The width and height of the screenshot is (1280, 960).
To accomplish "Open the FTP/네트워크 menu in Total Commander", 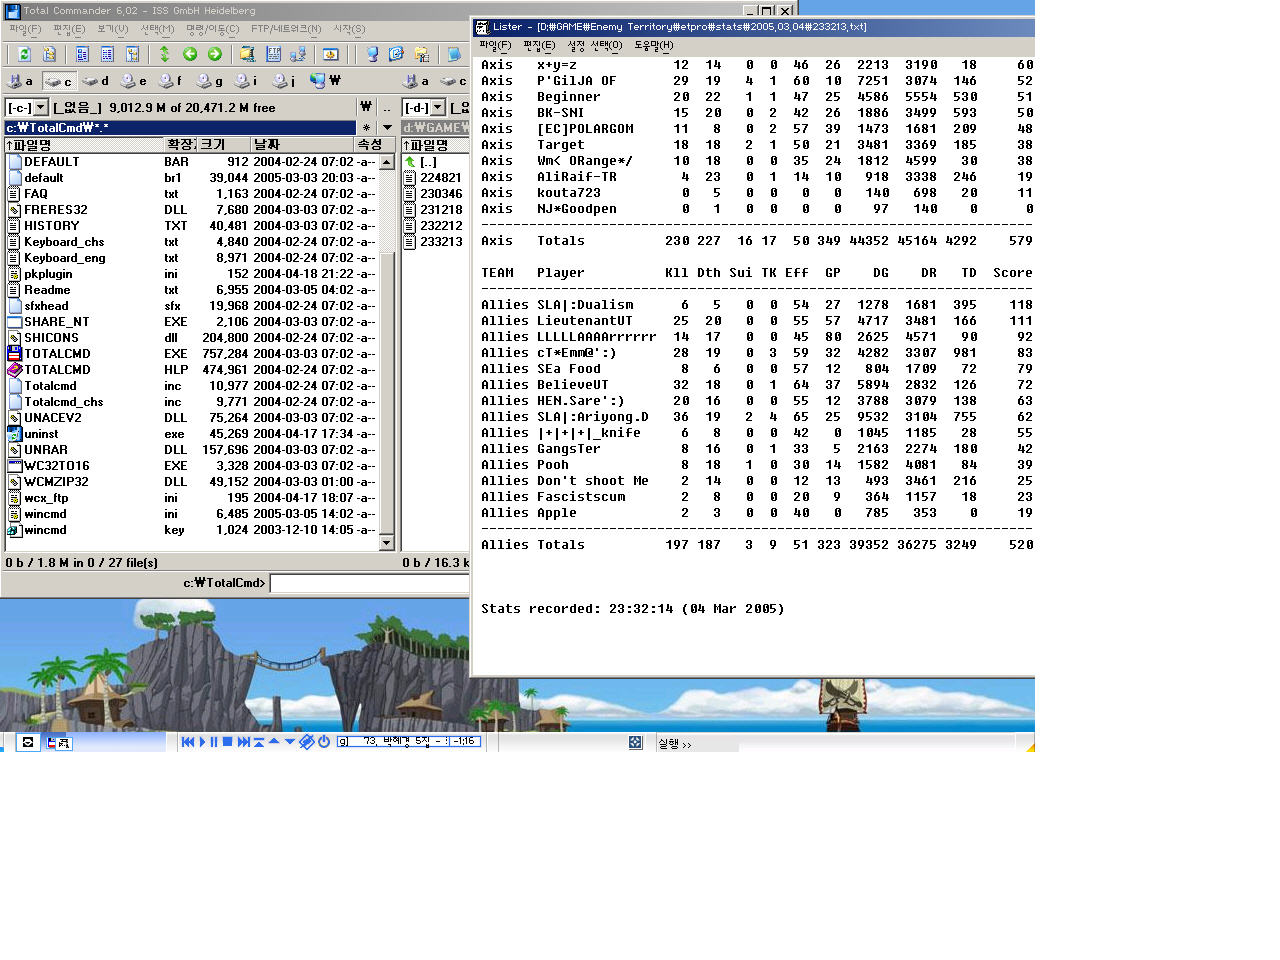I will pyautogui.click(x=286, y=29).
